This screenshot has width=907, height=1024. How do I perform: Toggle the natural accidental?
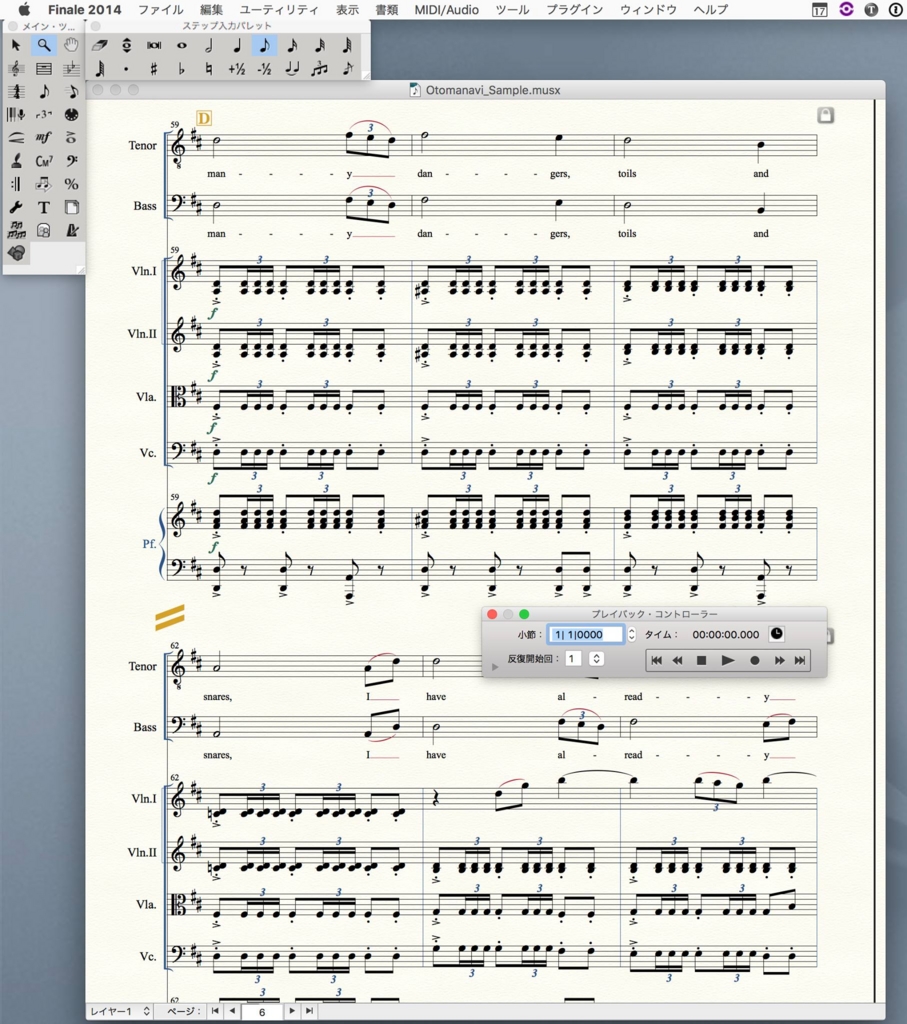(209, 69)
